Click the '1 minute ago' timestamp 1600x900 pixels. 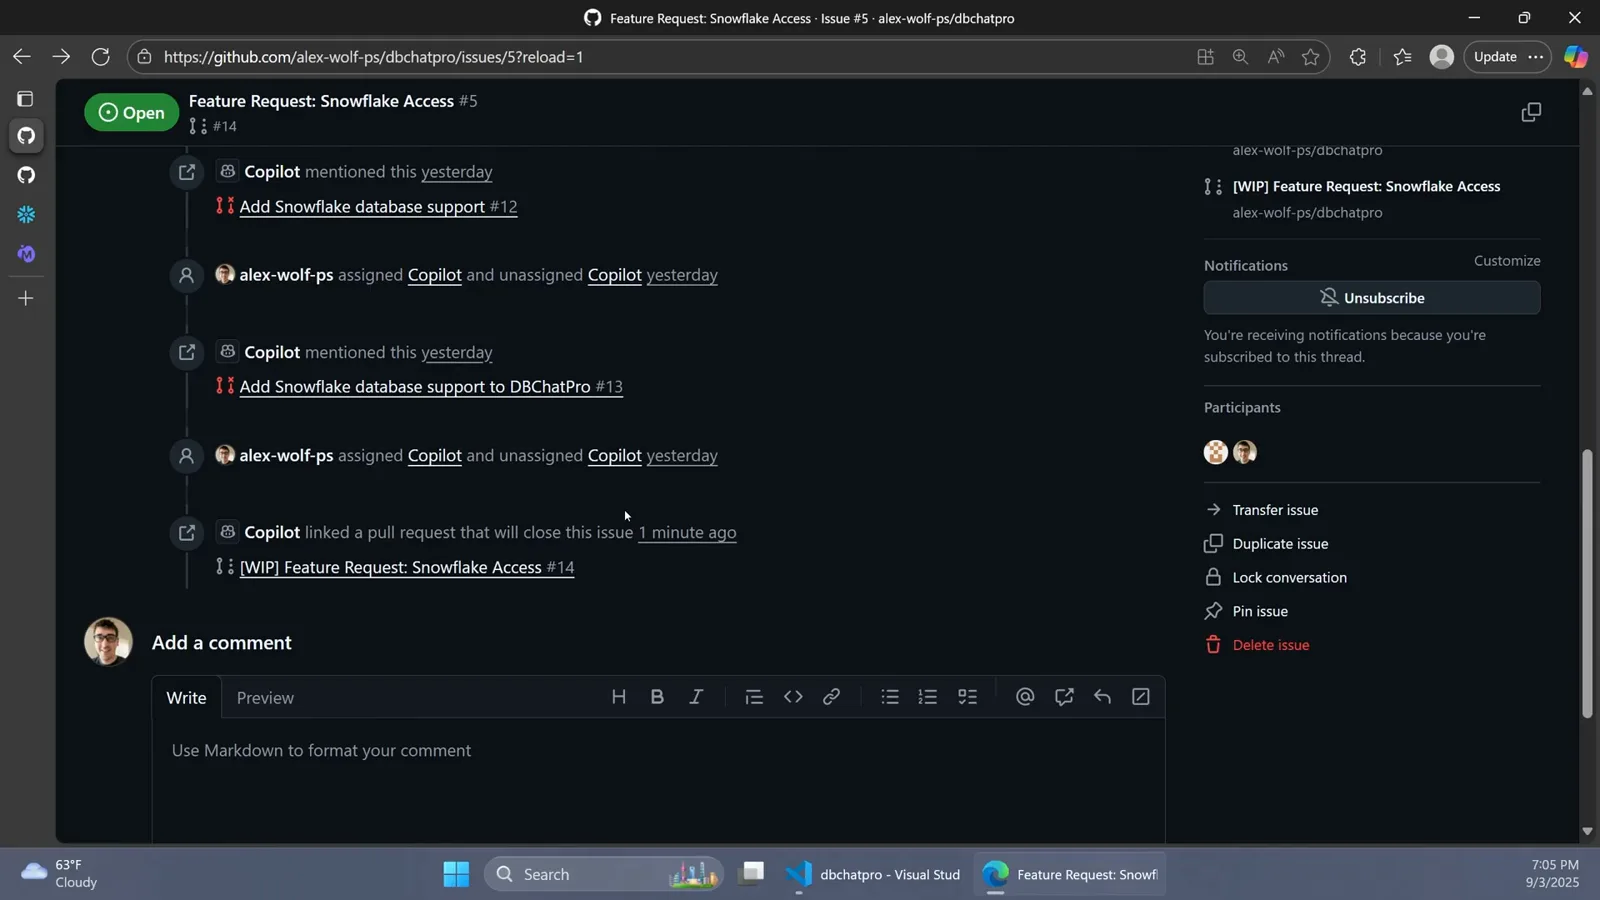[687, 532]
